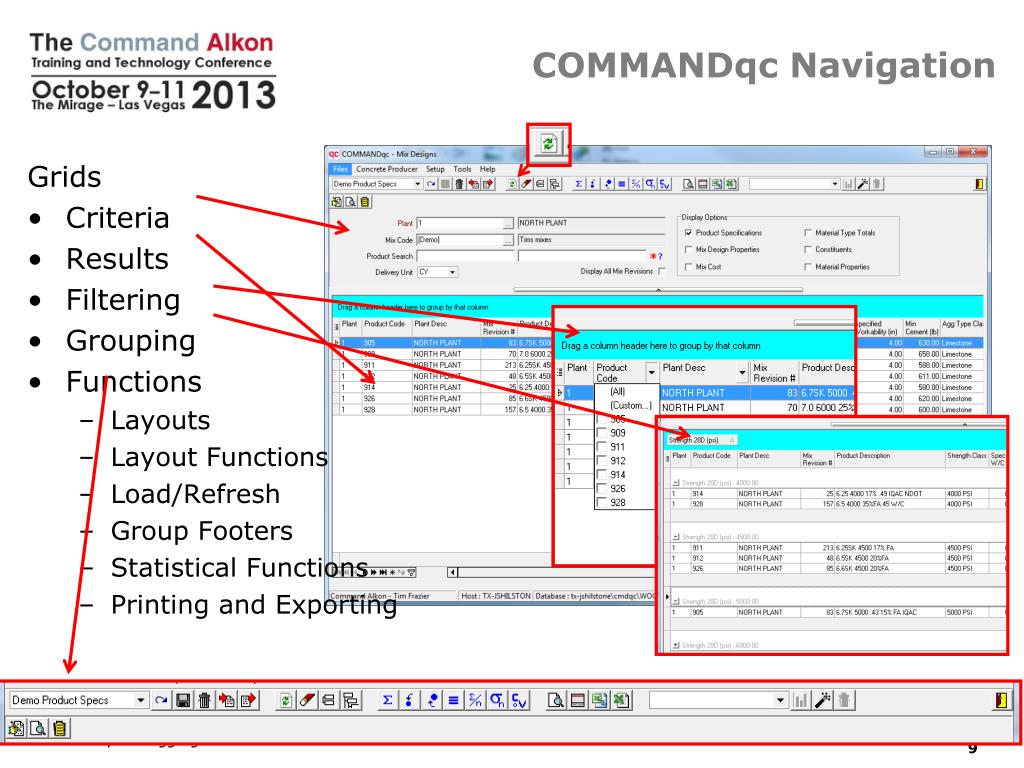Uncheck the Product Specifications display option
1024x768 pixels.
[688, 232]
